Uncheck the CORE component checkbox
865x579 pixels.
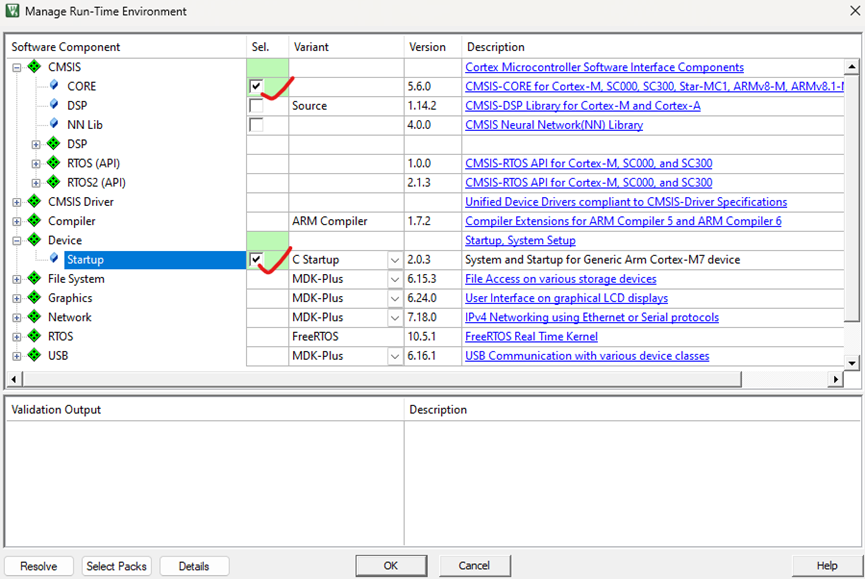point(256,86)
